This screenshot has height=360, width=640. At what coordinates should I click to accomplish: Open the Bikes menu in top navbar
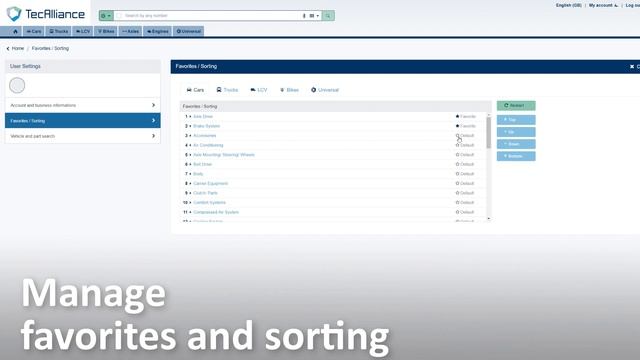106,31
